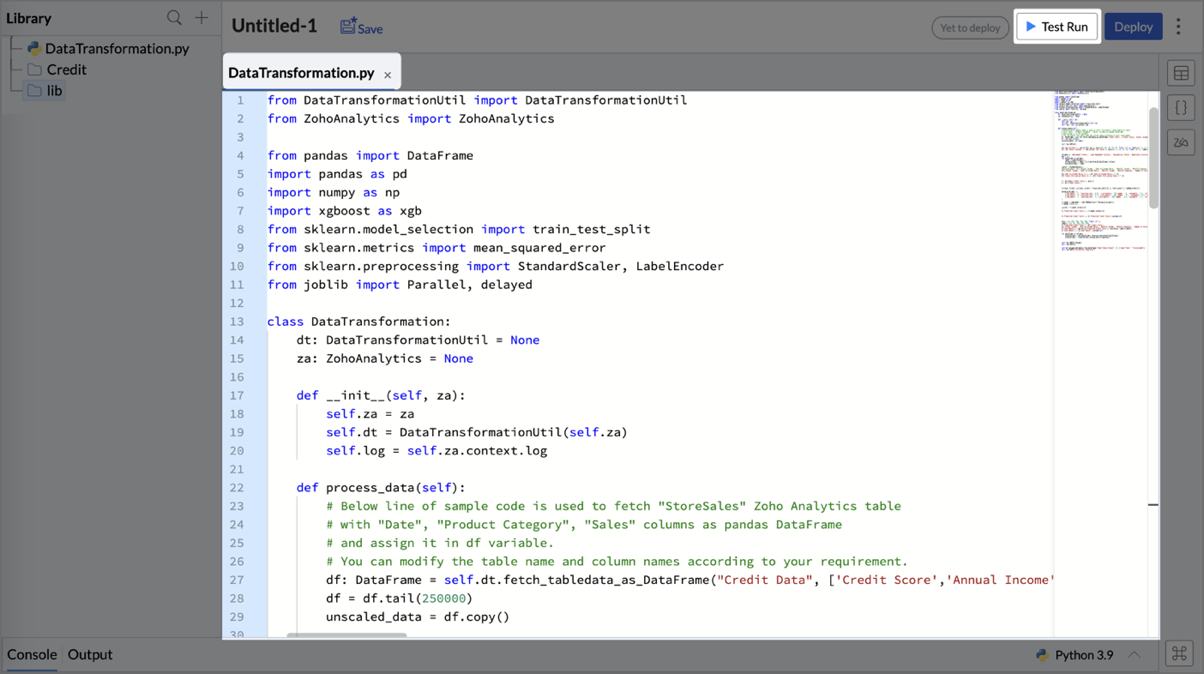This screenshot has height=674, width=1204.
Task: Click the first line importing DataTransformationUtil
Action: (x=477, y=100)
